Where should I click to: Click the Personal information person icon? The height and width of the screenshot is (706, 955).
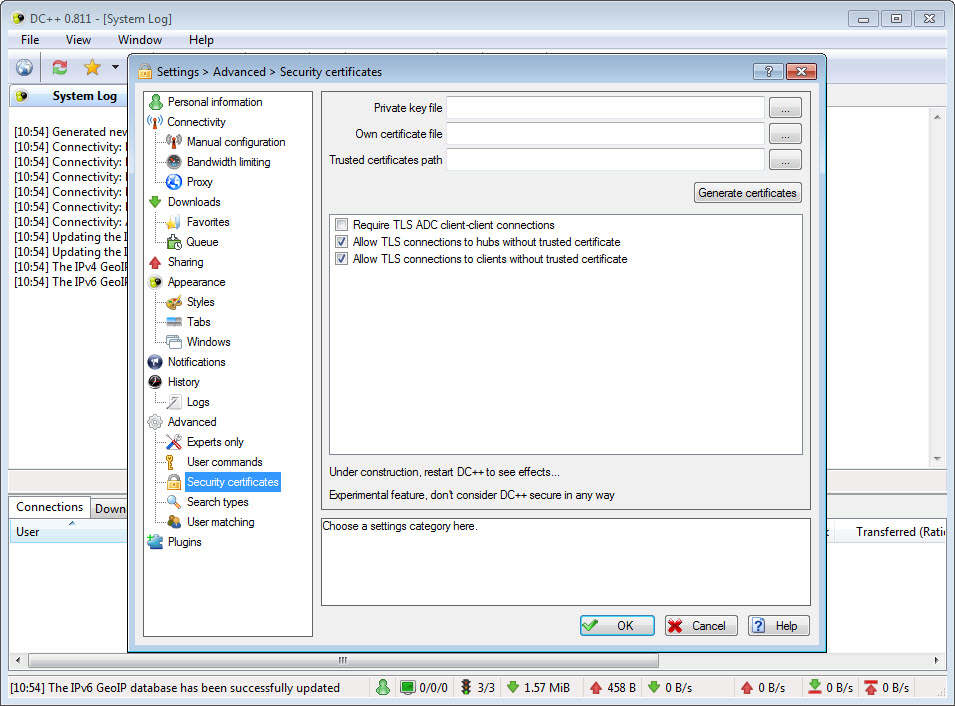155,102
